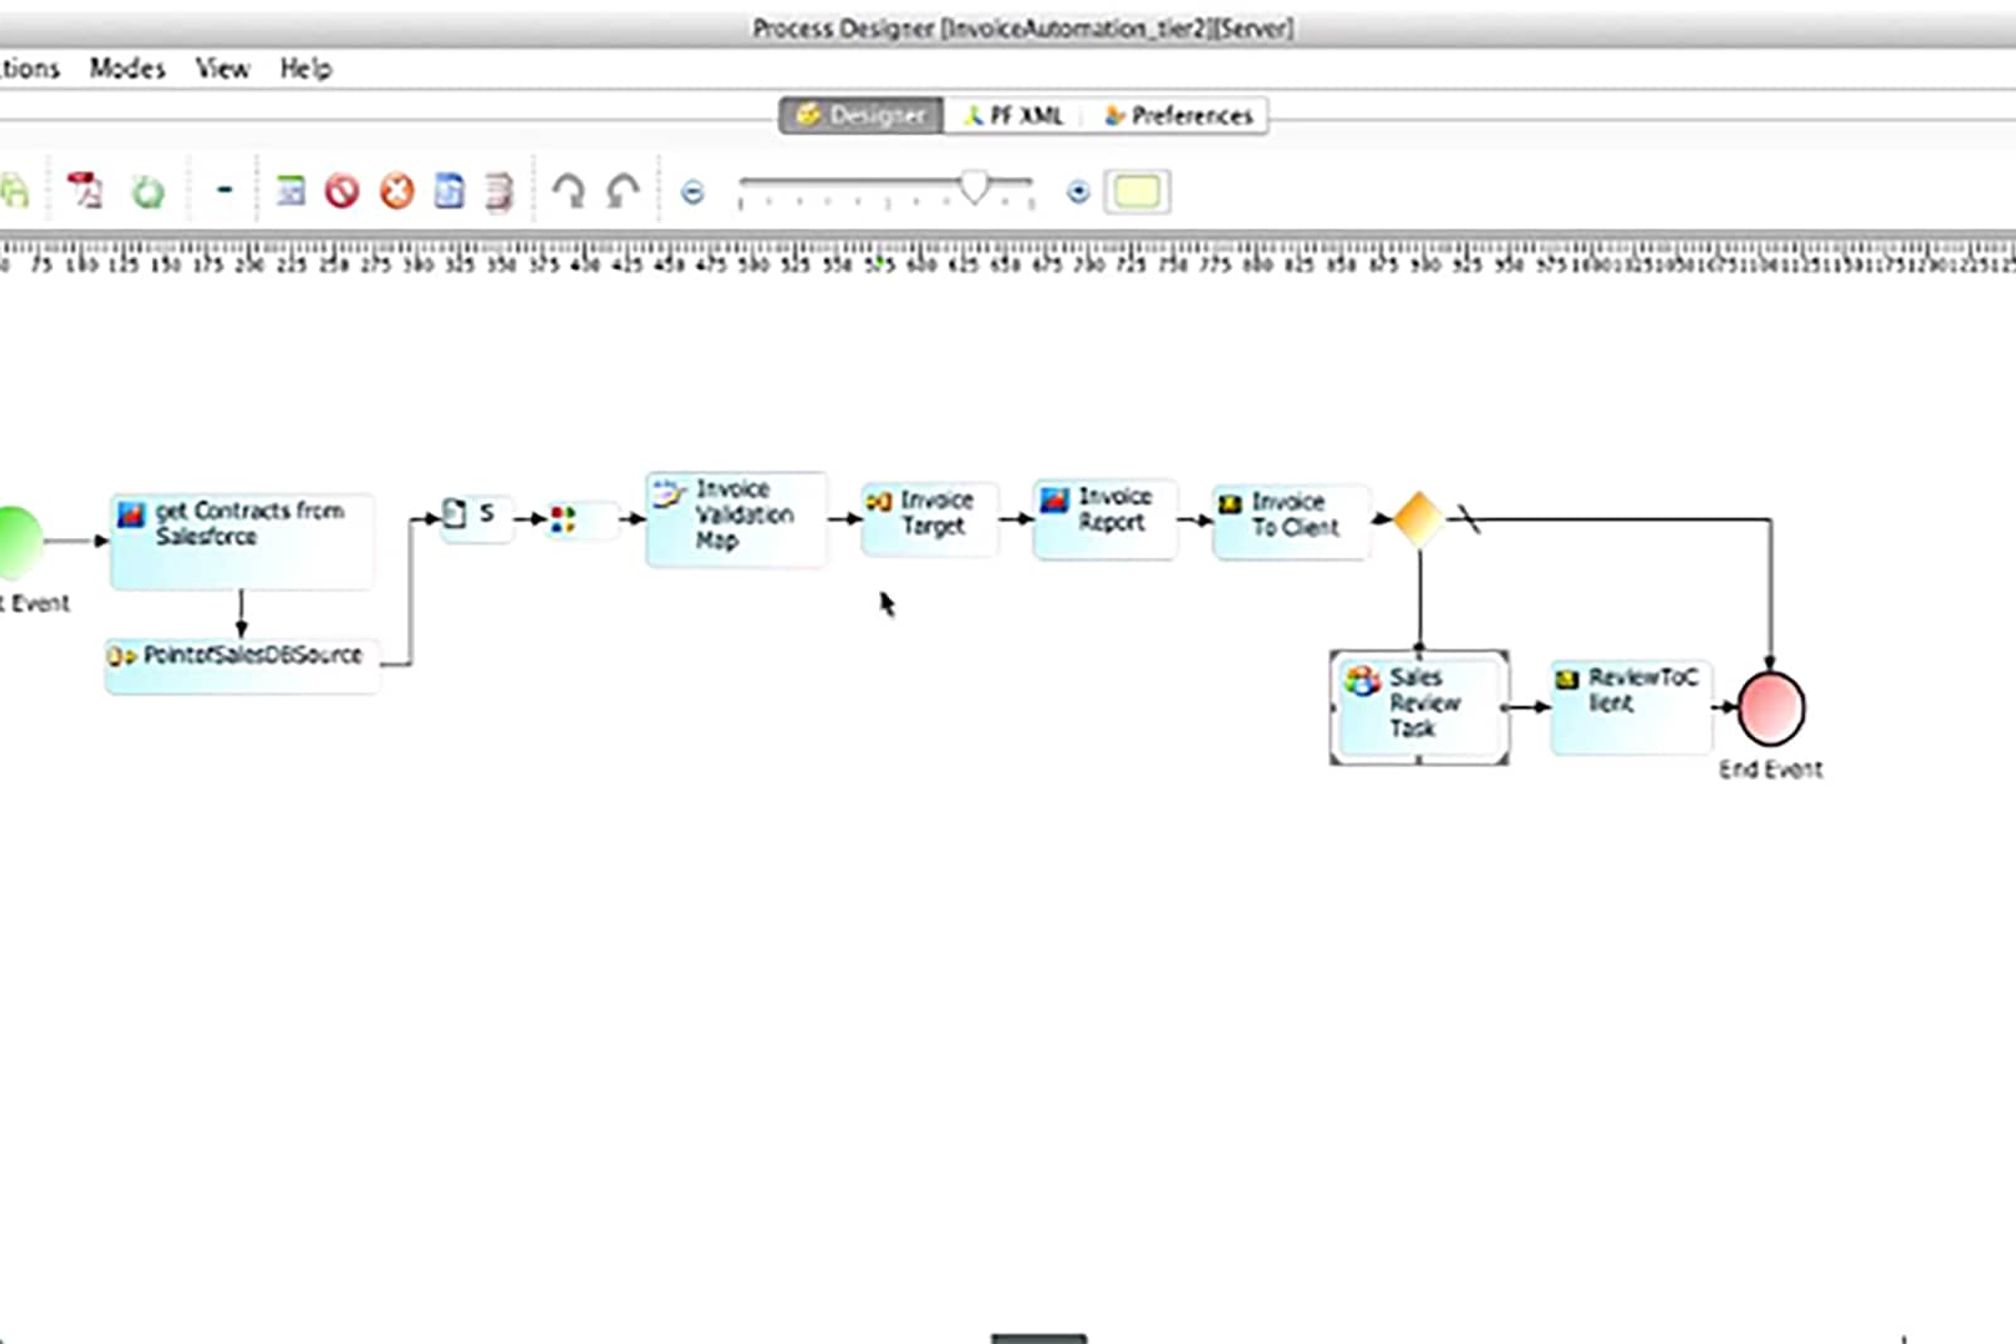Screen dimensions: 2016x1344
Task: Click the second curved redo arrow
Action: click(623, 190)
